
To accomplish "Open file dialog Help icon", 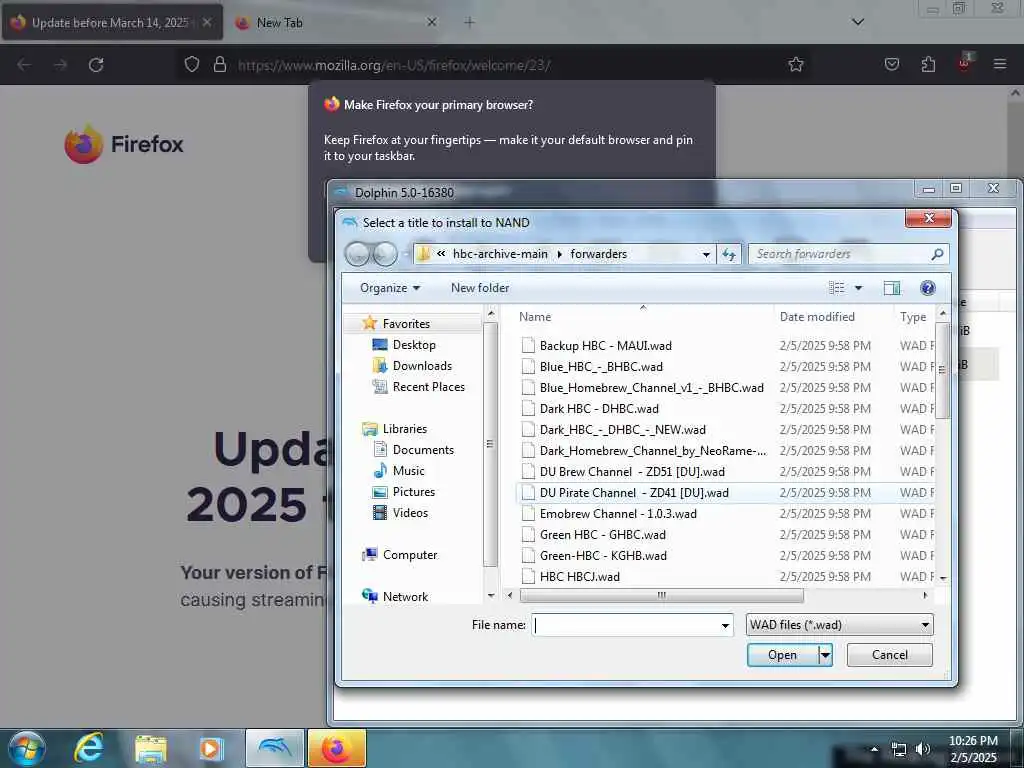I will pyautogui.click(x=927, y=288).
